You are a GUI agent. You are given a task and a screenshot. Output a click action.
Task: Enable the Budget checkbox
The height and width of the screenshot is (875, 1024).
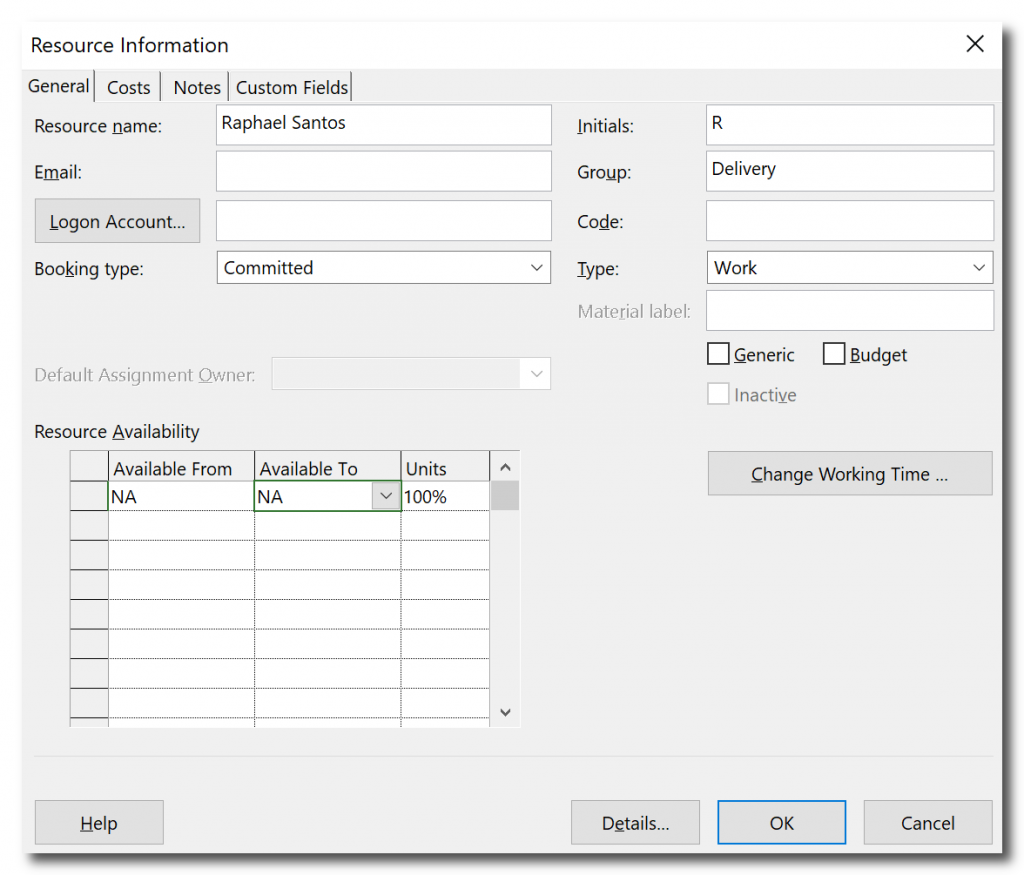(x=834, y=354)
